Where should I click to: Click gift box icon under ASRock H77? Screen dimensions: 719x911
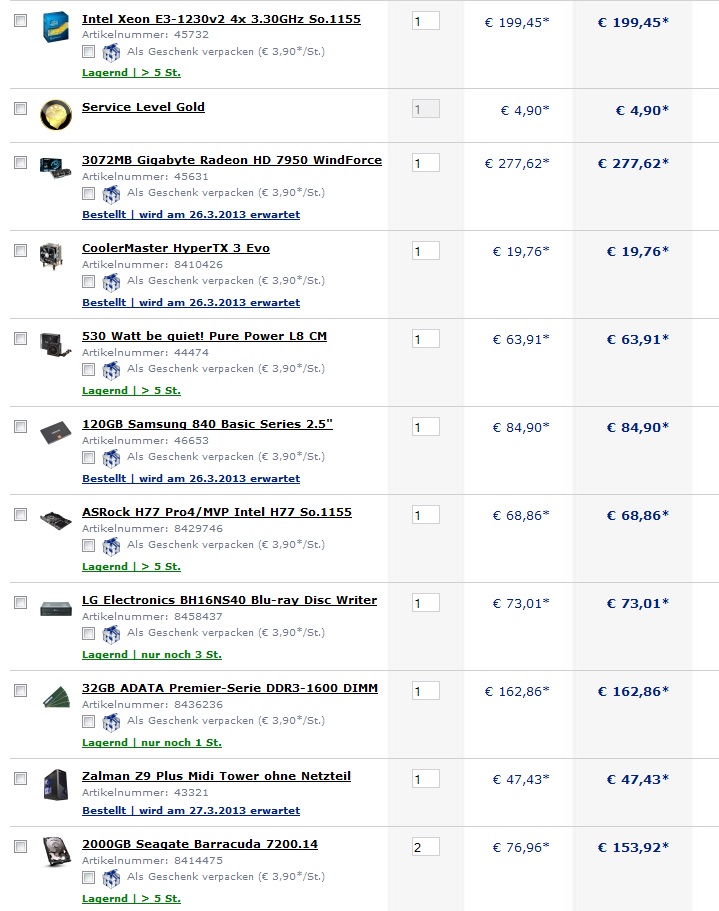pyautogui.click(x=111, y=546)
